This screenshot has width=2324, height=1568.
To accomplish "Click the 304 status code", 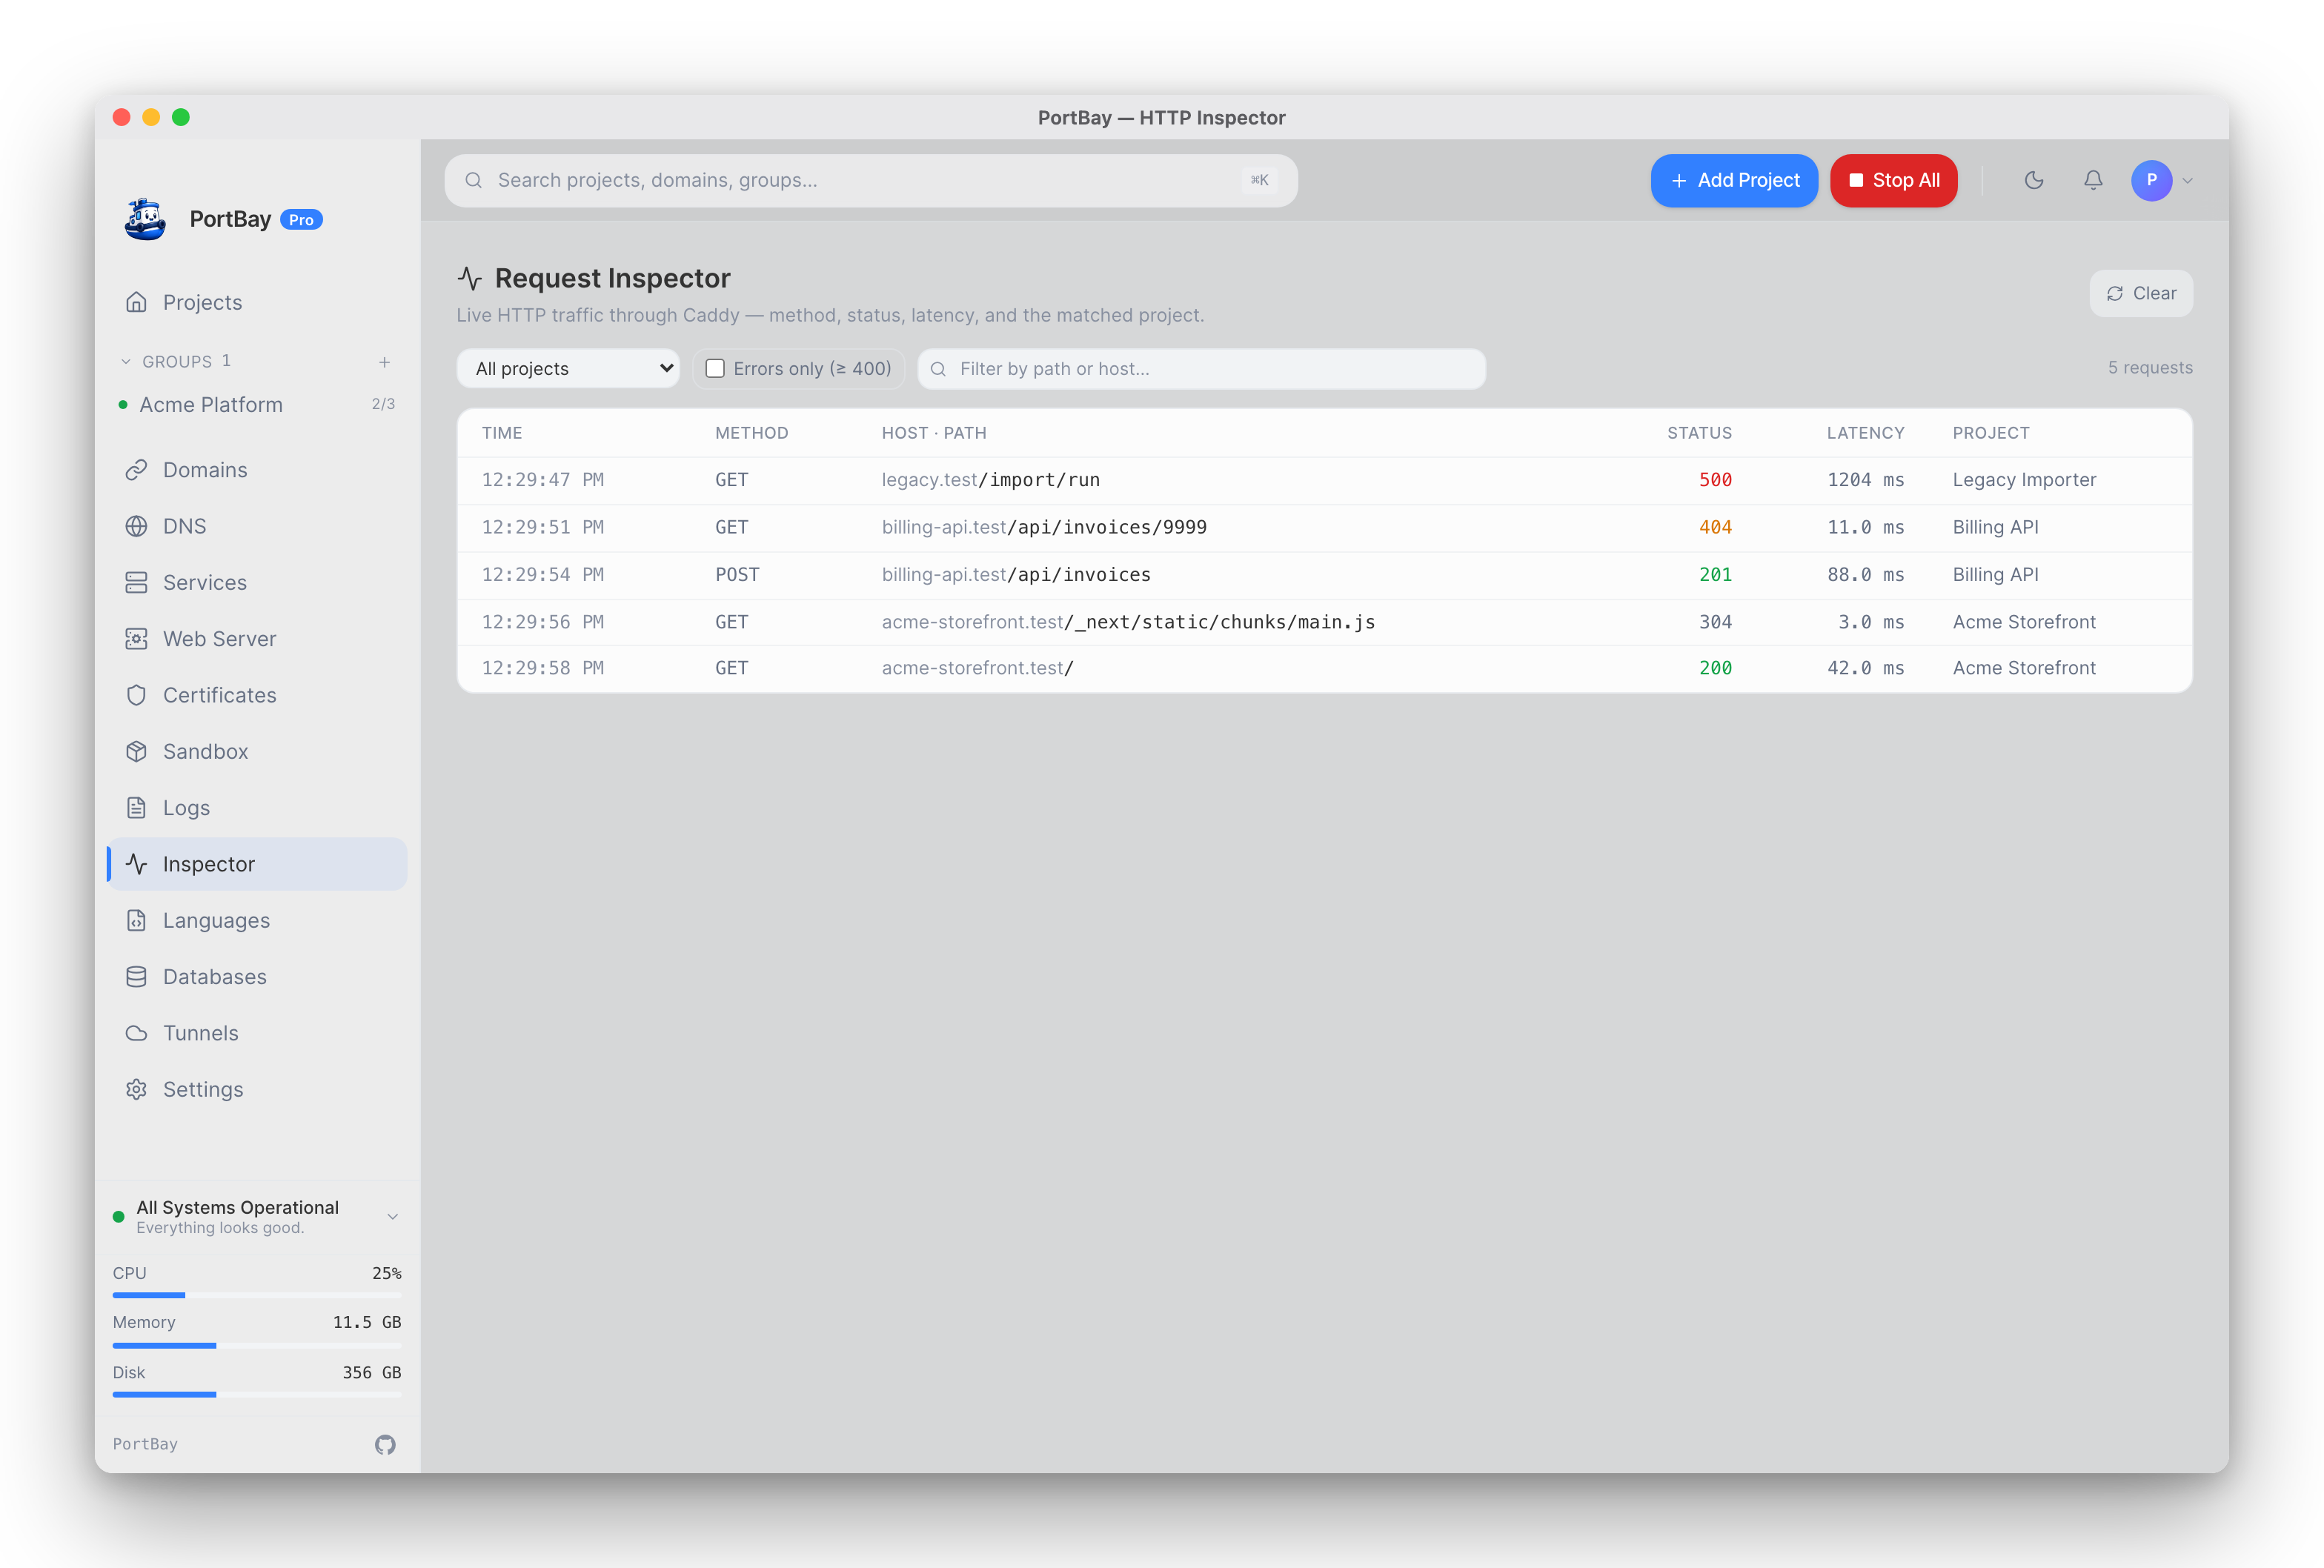I will (1715, 622).
